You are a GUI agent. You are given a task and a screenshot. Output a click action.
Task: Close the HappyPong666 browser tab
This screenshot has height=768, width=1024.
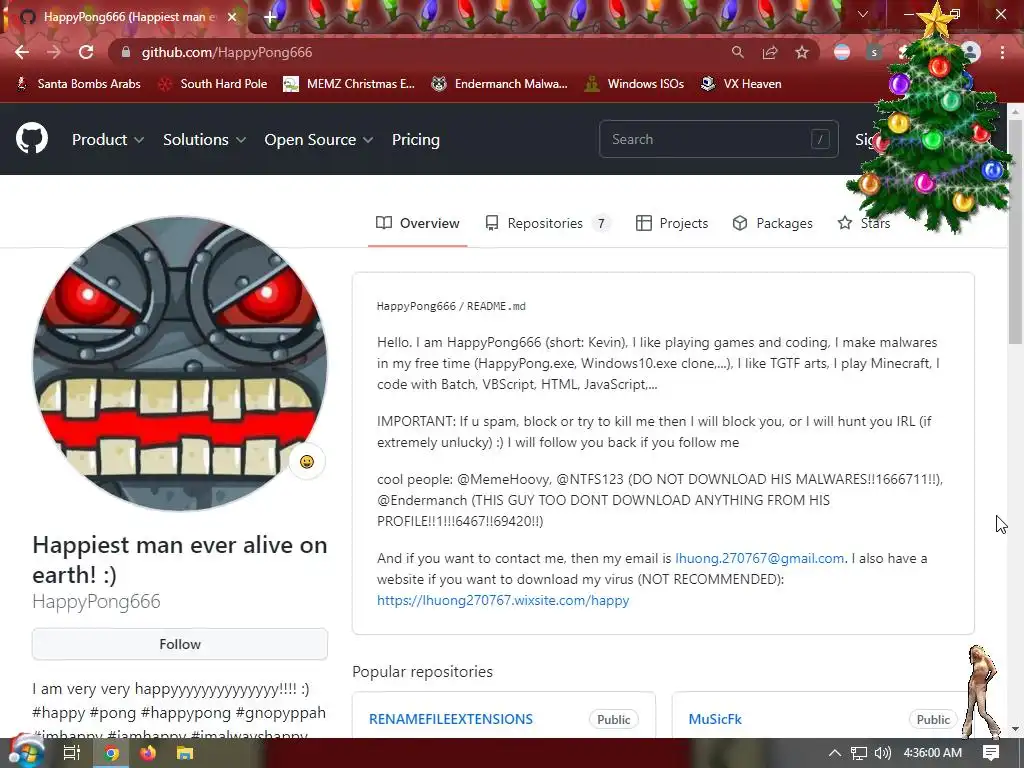click(232, 17)
